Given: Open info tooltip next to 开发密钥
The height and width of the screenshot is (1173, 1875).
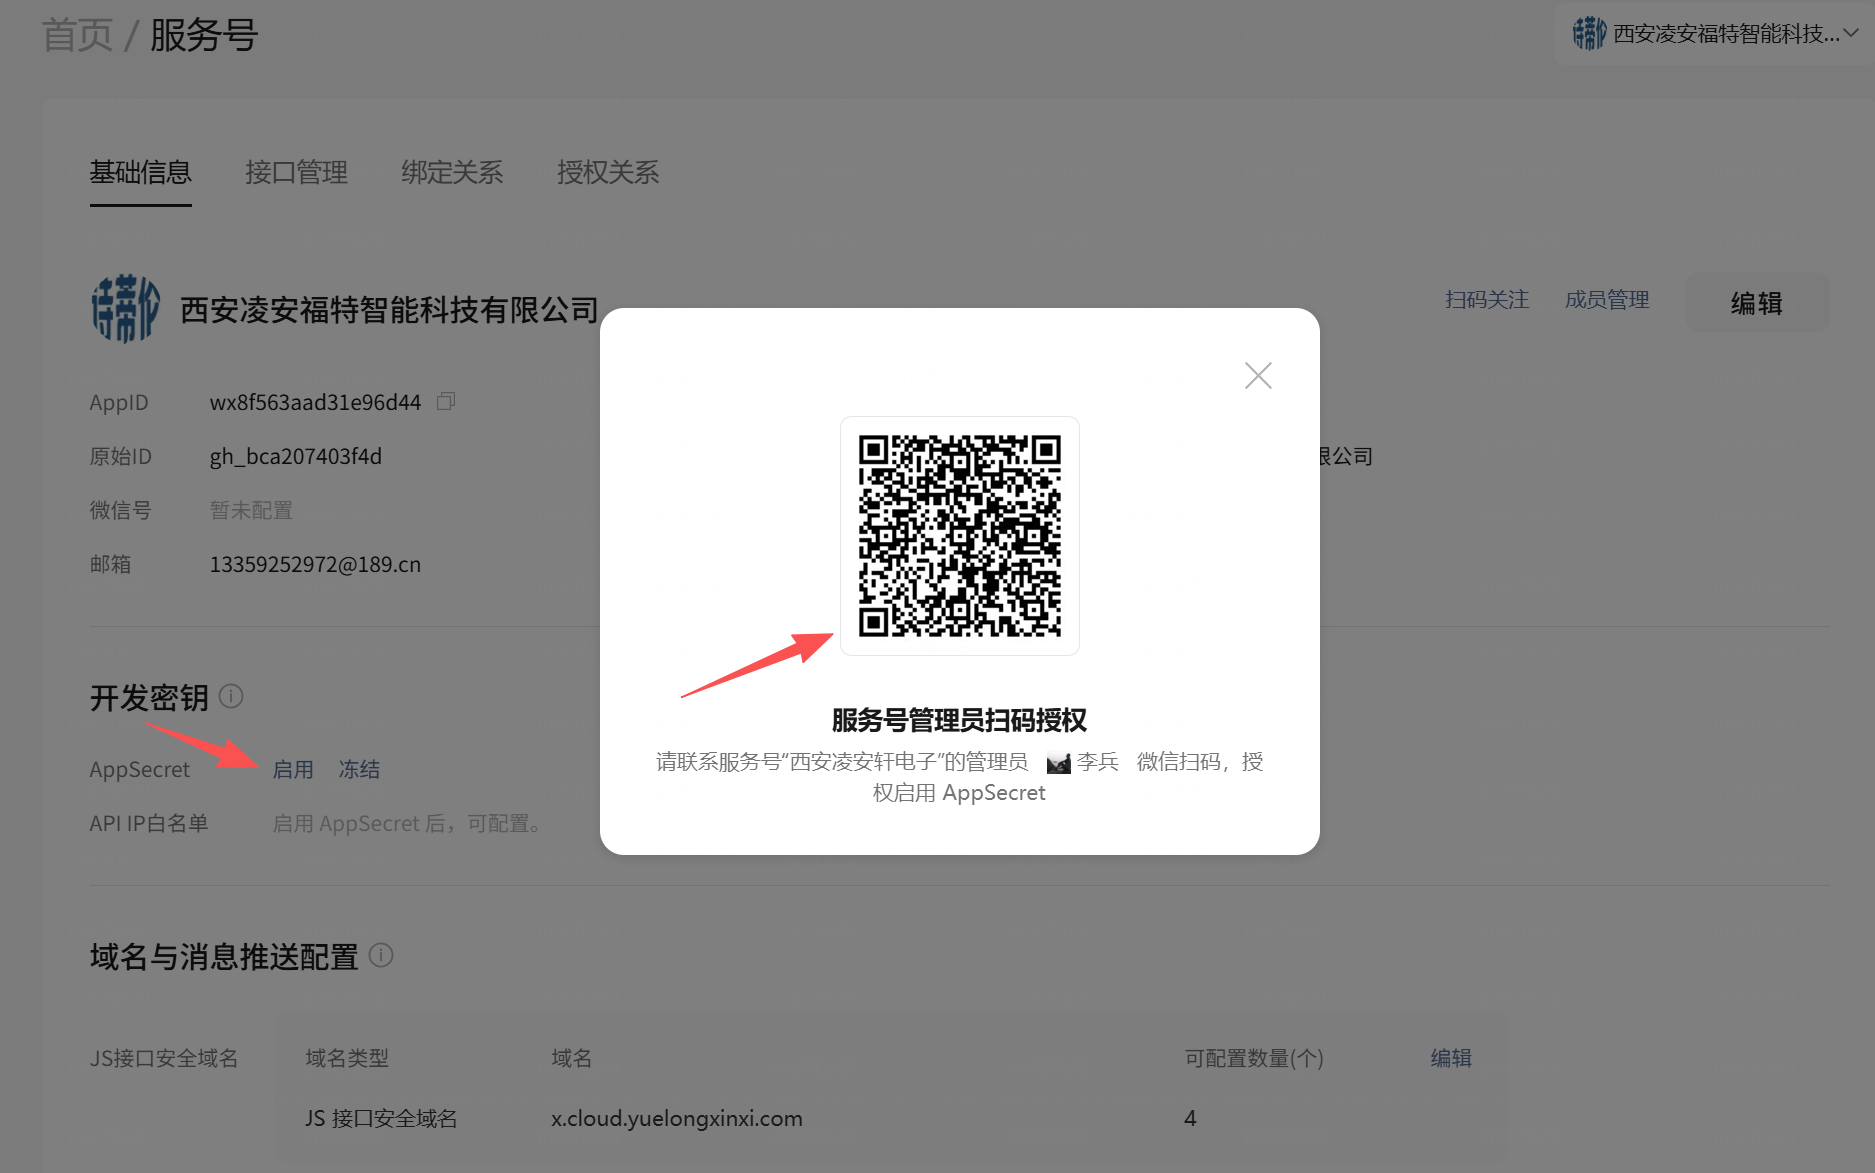Looking at the screenshot, I should point(231,696).
